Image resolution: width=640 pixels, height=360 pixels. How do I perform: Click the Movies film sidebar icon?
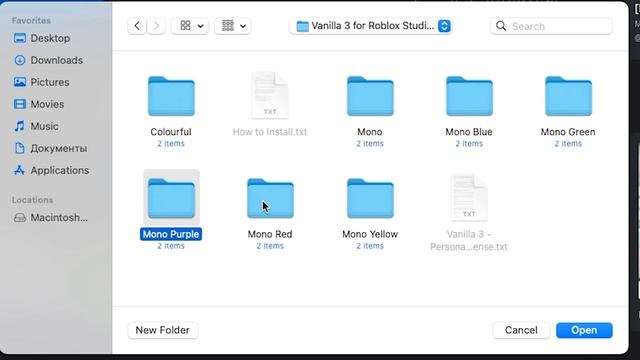click(20, 104)
